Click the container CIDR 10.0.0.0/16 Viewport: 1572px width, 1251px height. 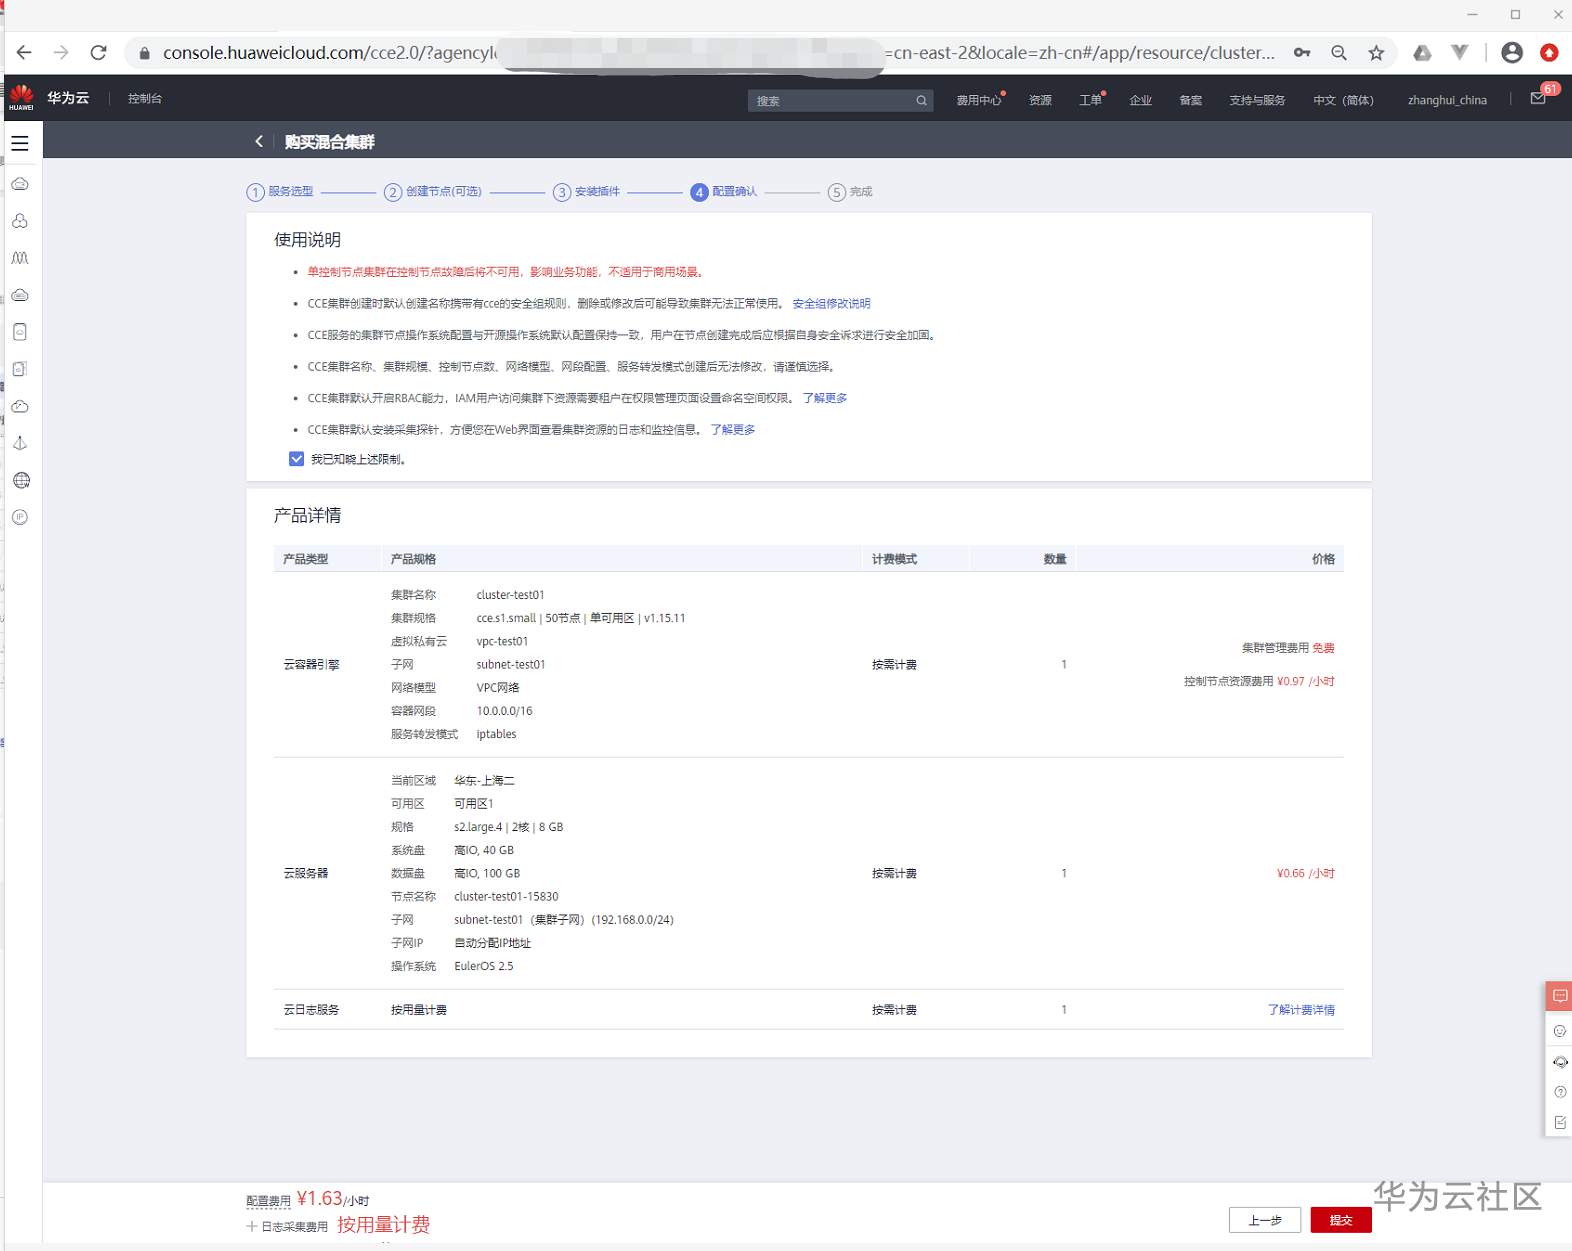pos(504,711)
